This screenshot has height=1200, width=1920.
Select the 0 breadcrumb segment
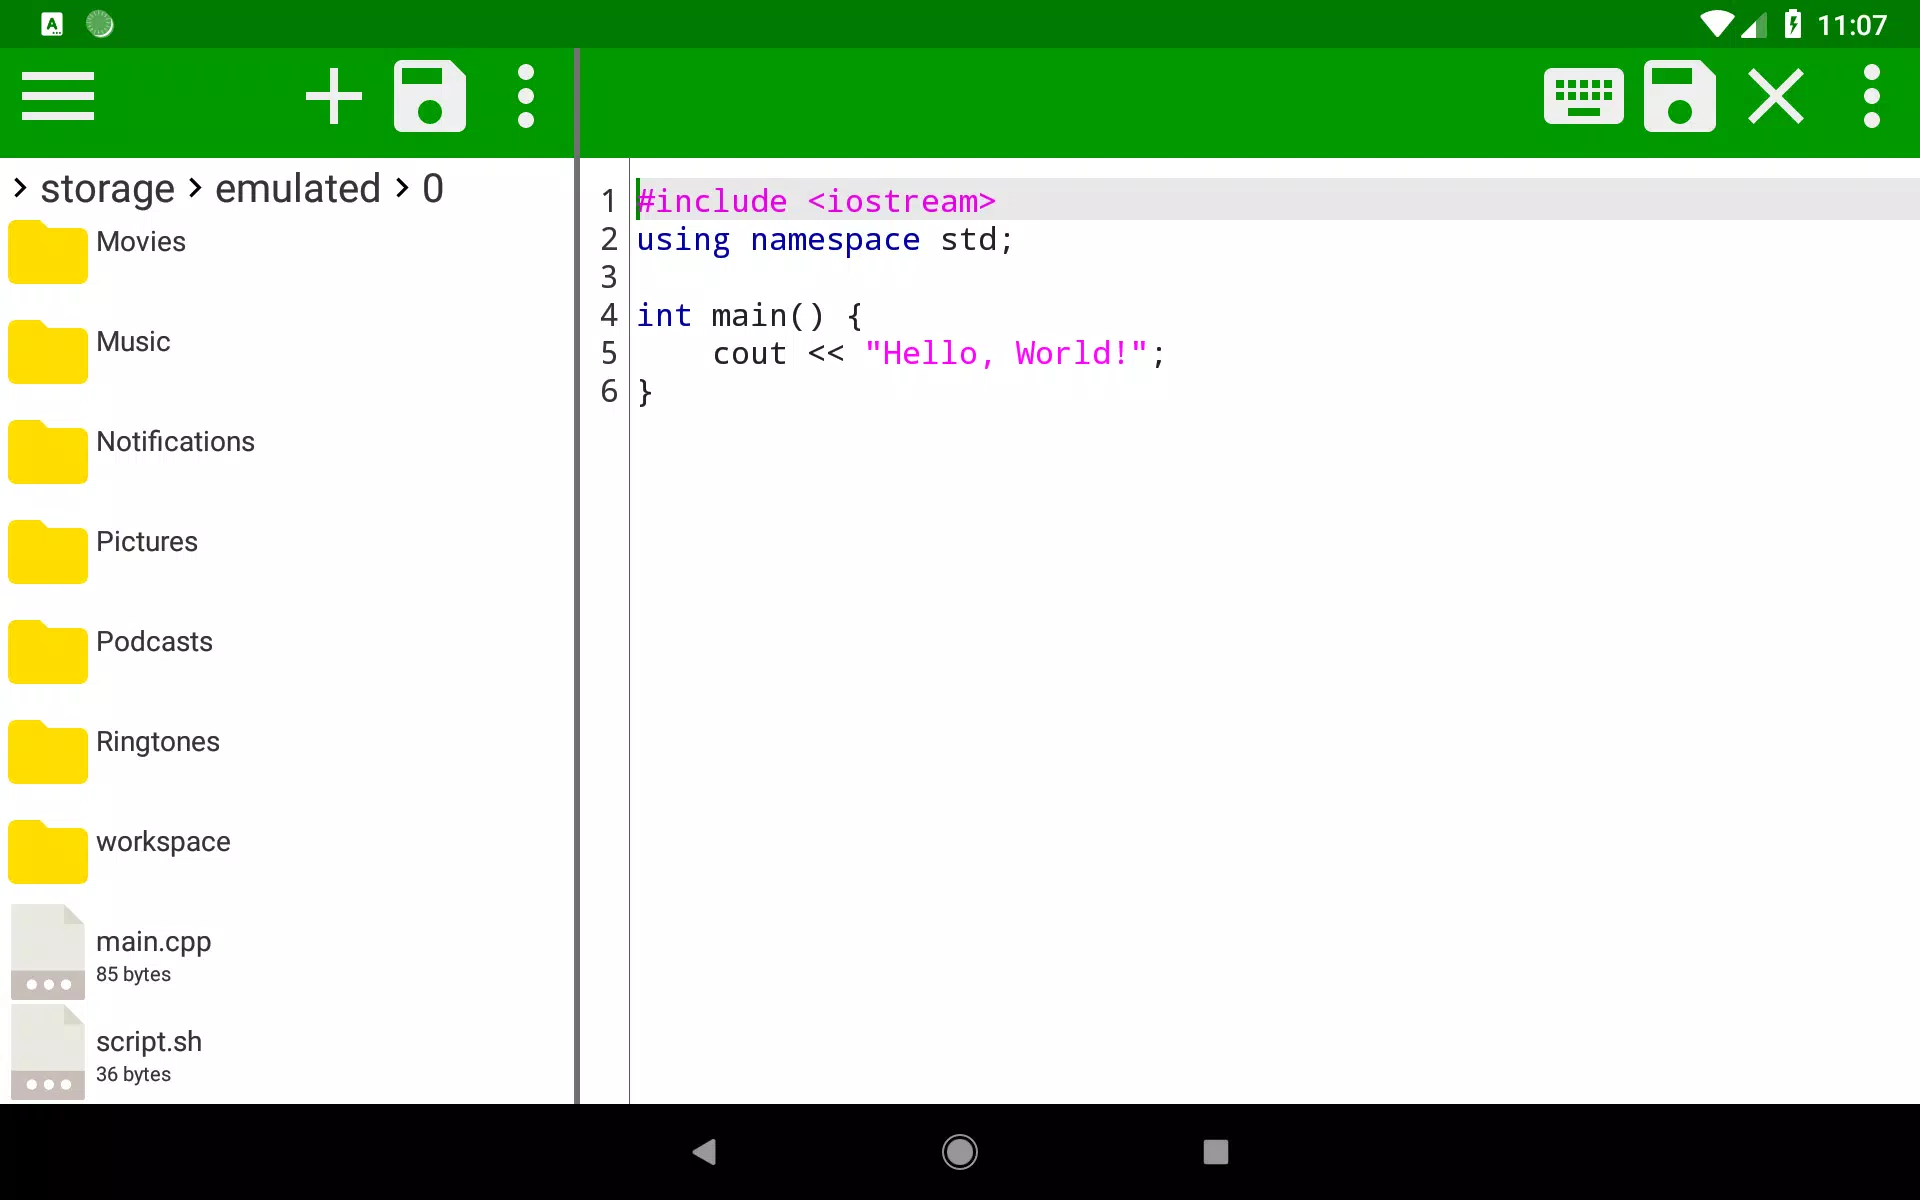pyautogui.click(x=433, y=188)
